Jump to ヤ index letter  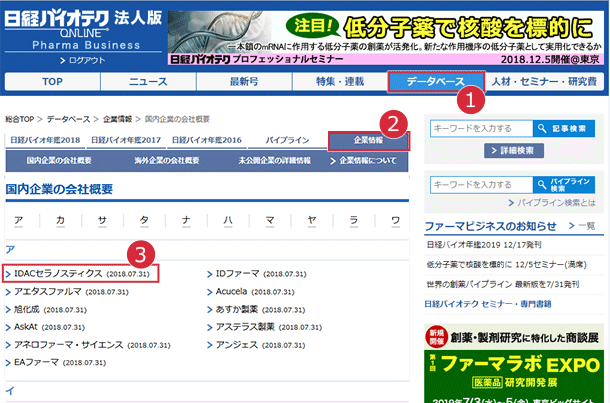click(x=312, y=221)
